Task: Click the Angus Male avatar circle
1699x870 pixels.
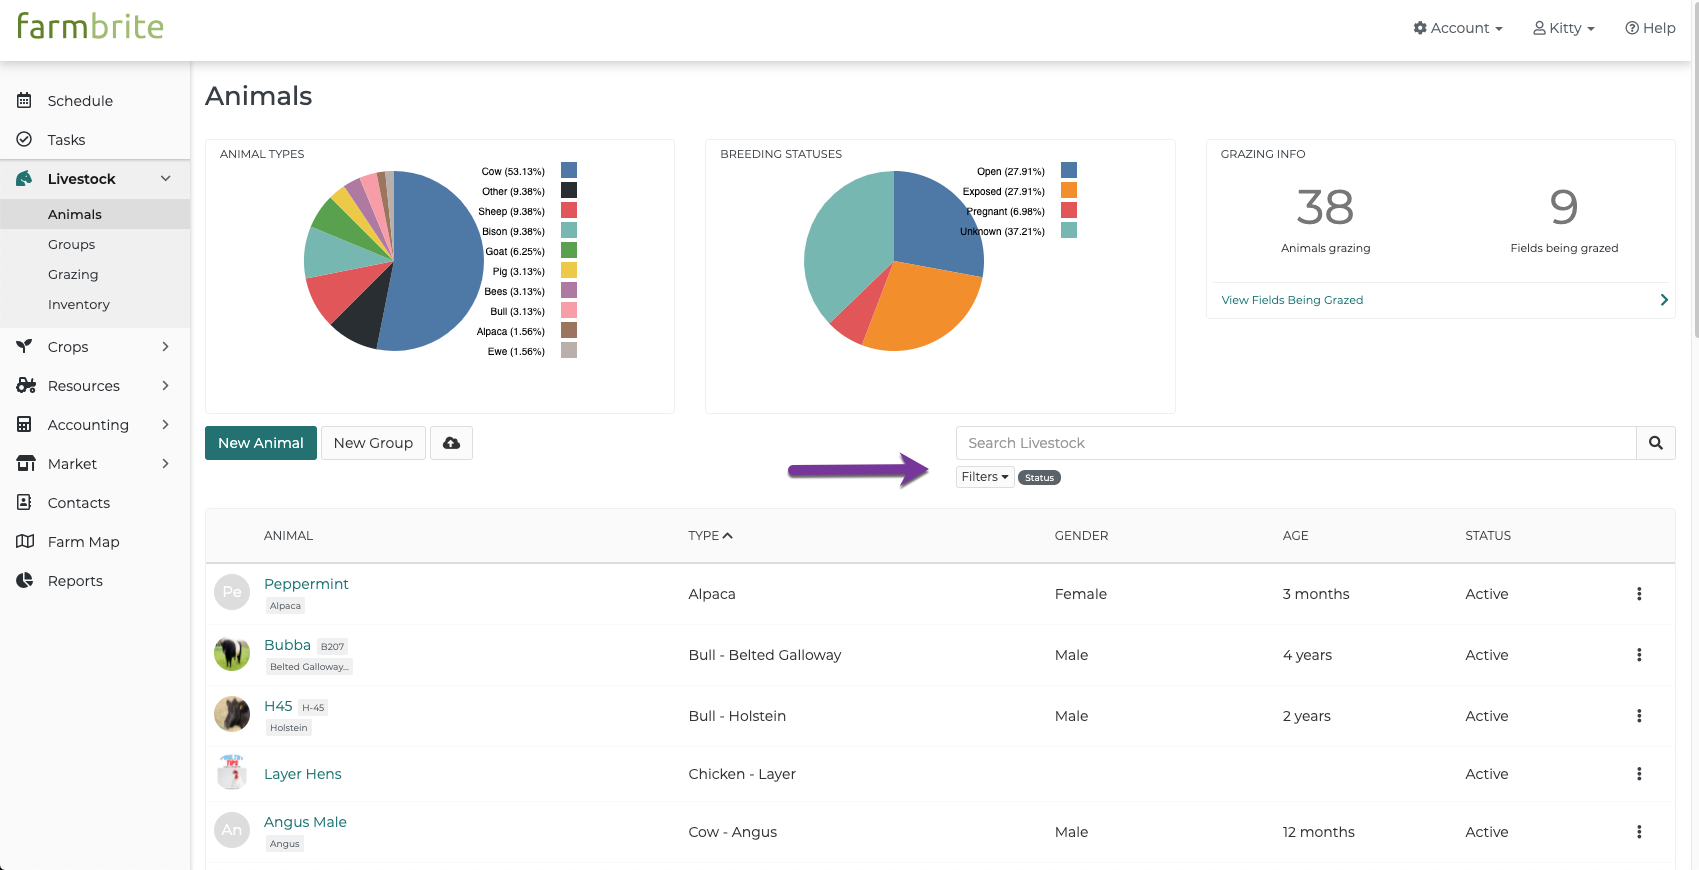Action: [232, 830]
